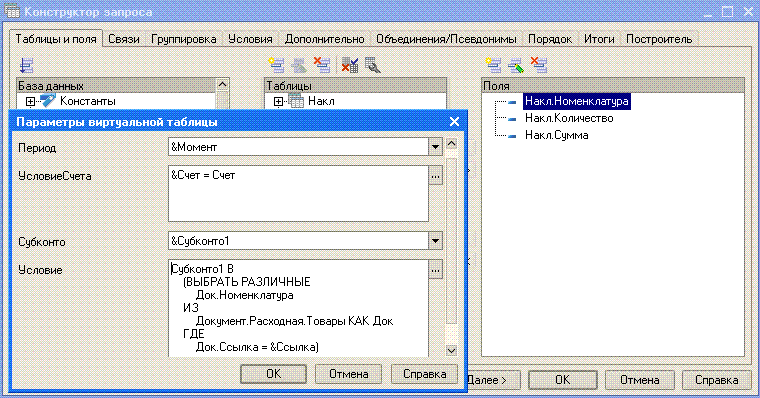Open the editor button for Условие field

pos(435,270)
